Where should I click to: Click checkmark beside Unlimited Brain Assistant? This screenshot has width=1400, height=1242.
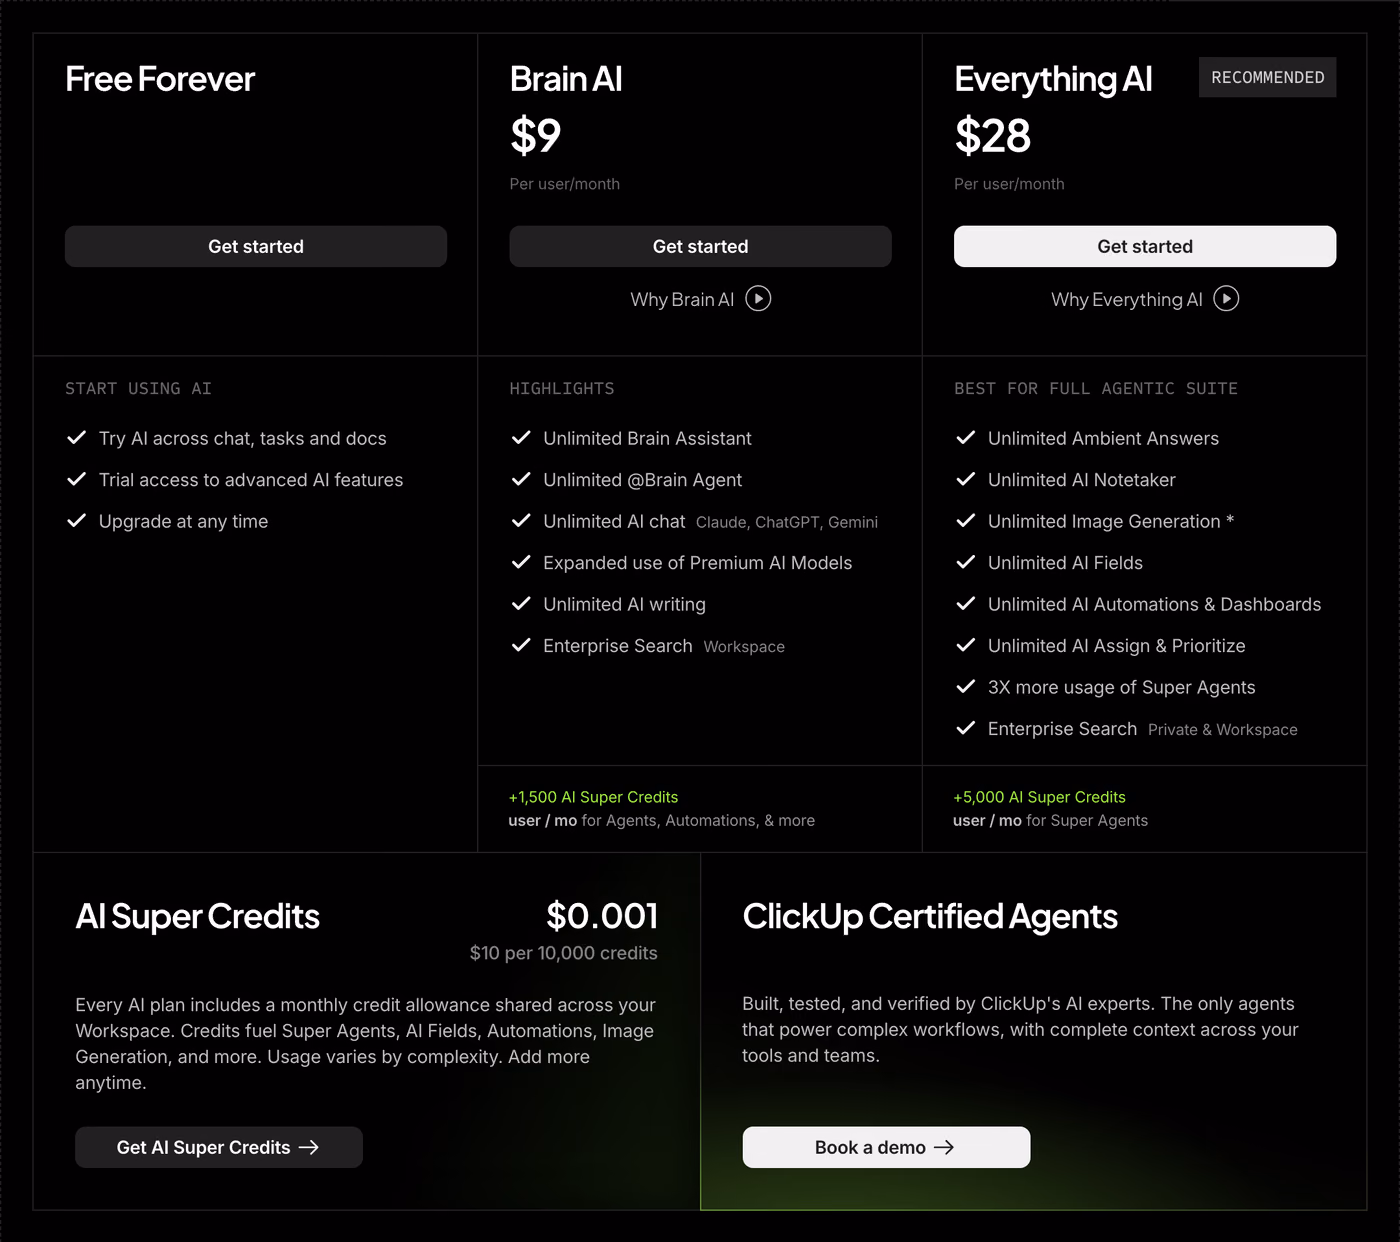click(x=521, y=438)
